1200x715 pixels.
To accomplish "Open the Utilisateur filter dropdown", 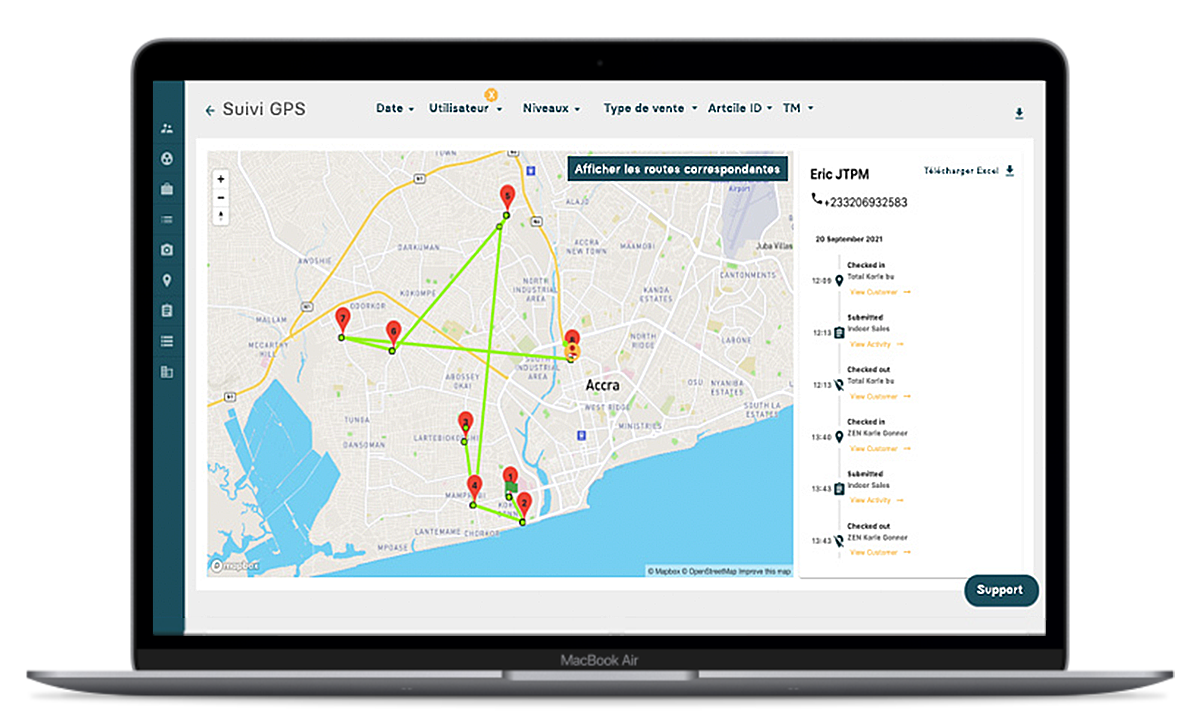I will tap(466, 108).
